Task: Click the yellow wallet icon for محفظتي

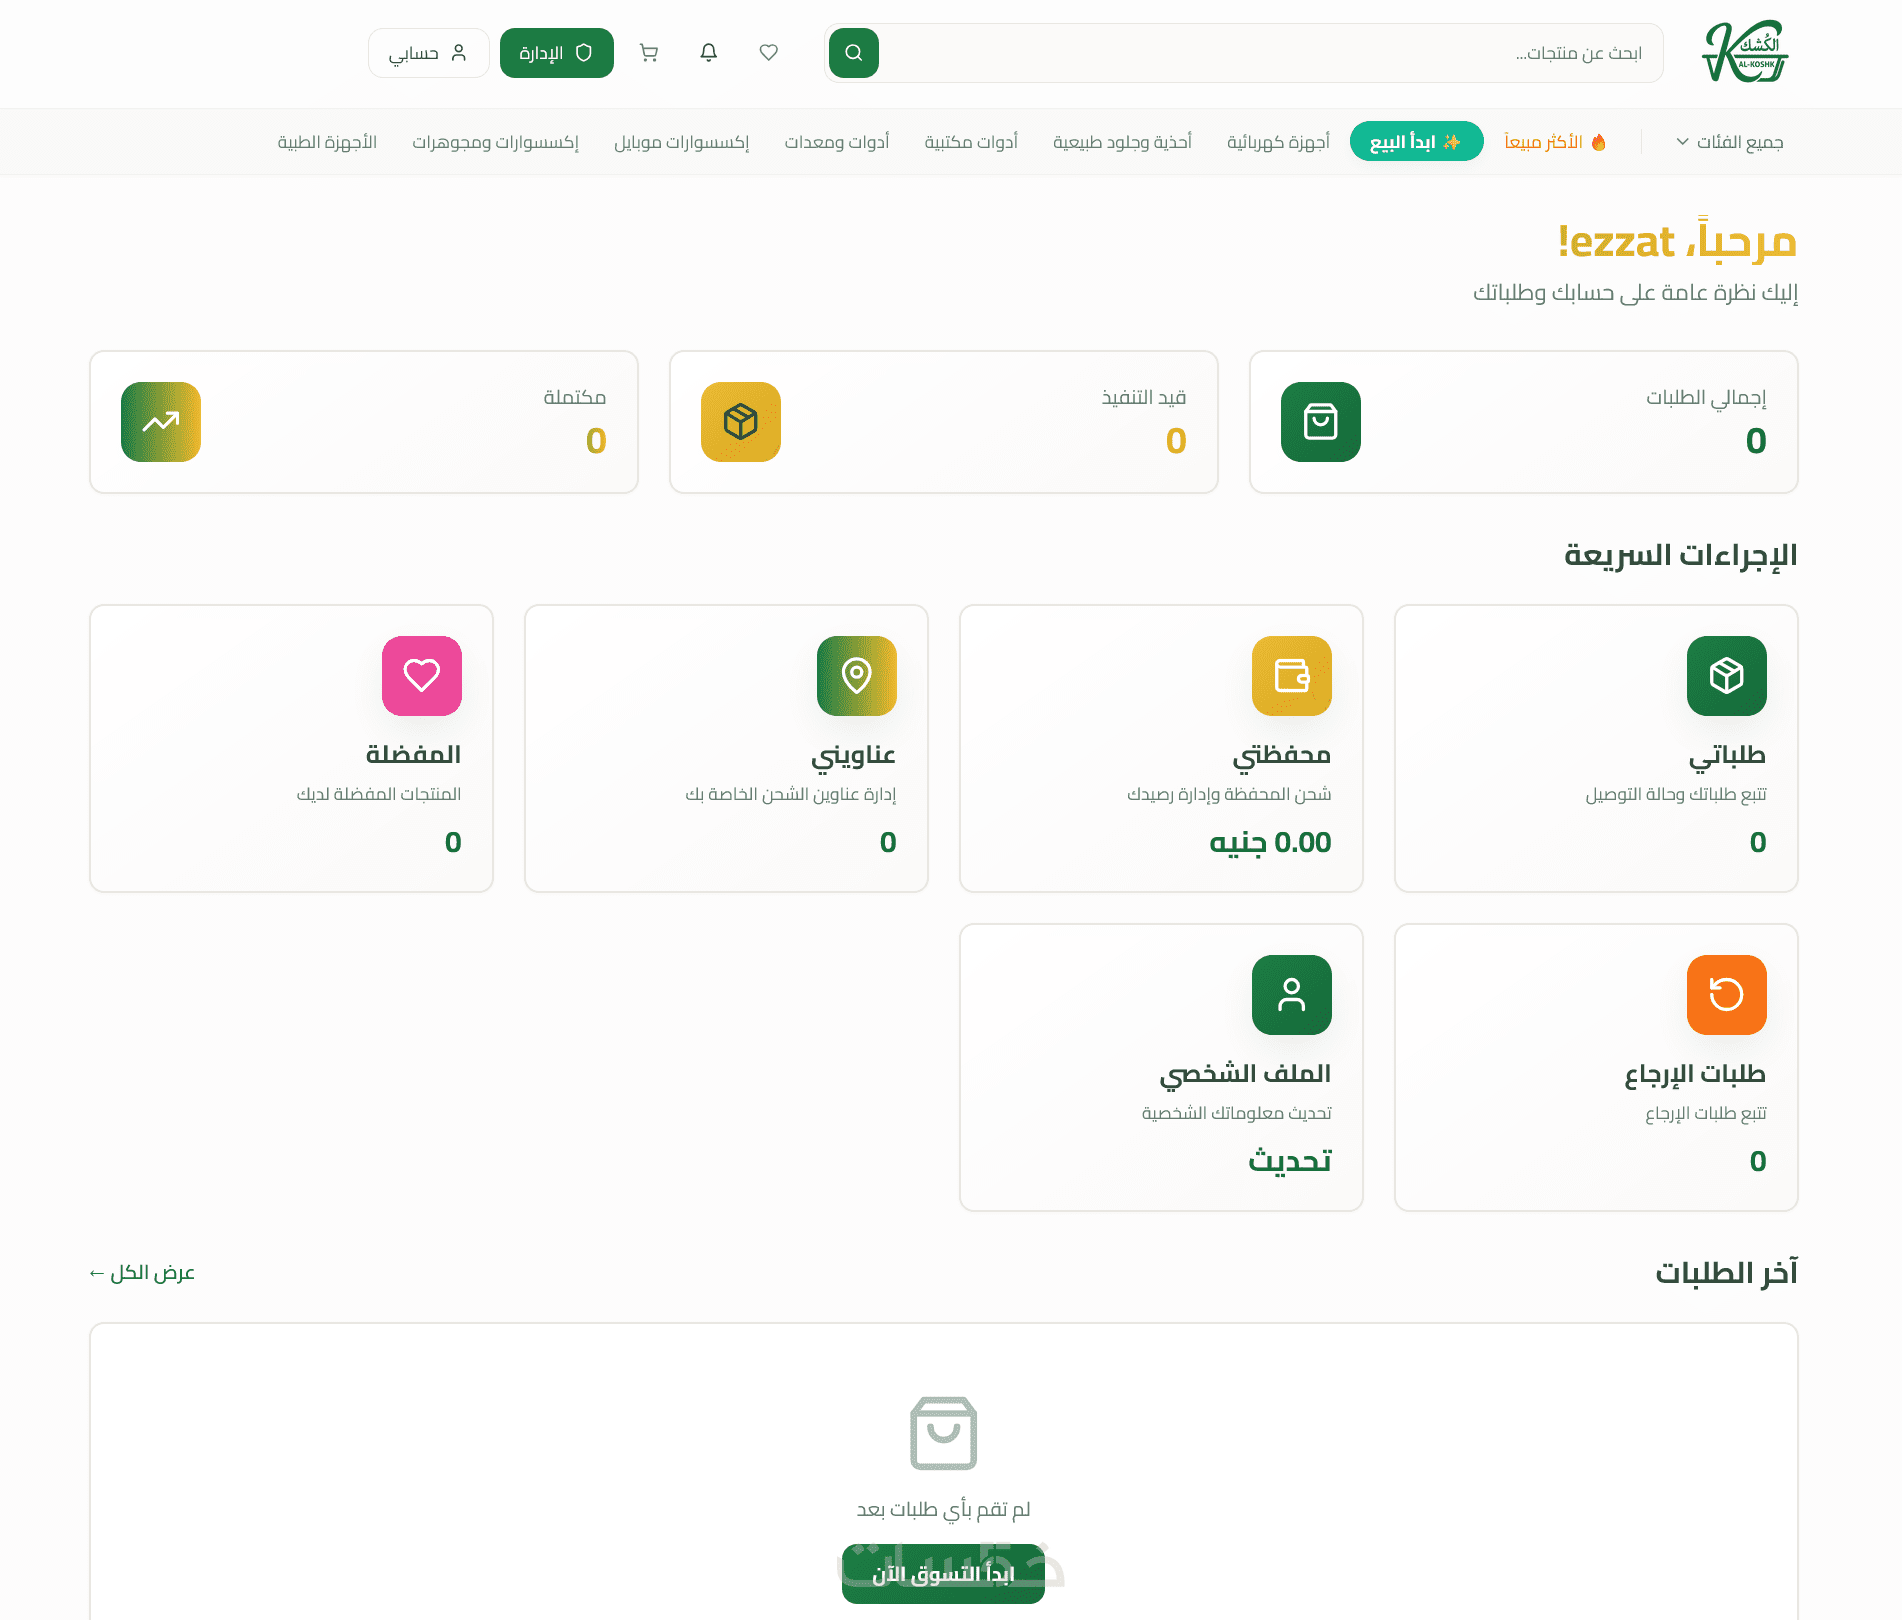Action: 1292,676
